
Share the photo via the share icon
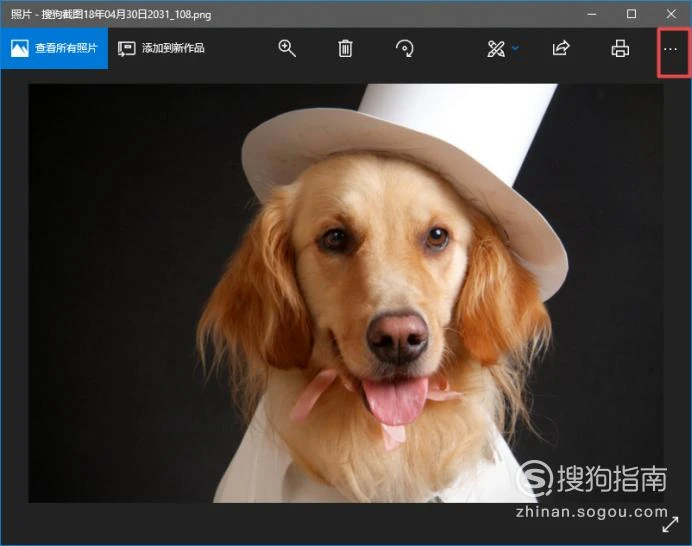pyautogui.click(x=561, y=49)
